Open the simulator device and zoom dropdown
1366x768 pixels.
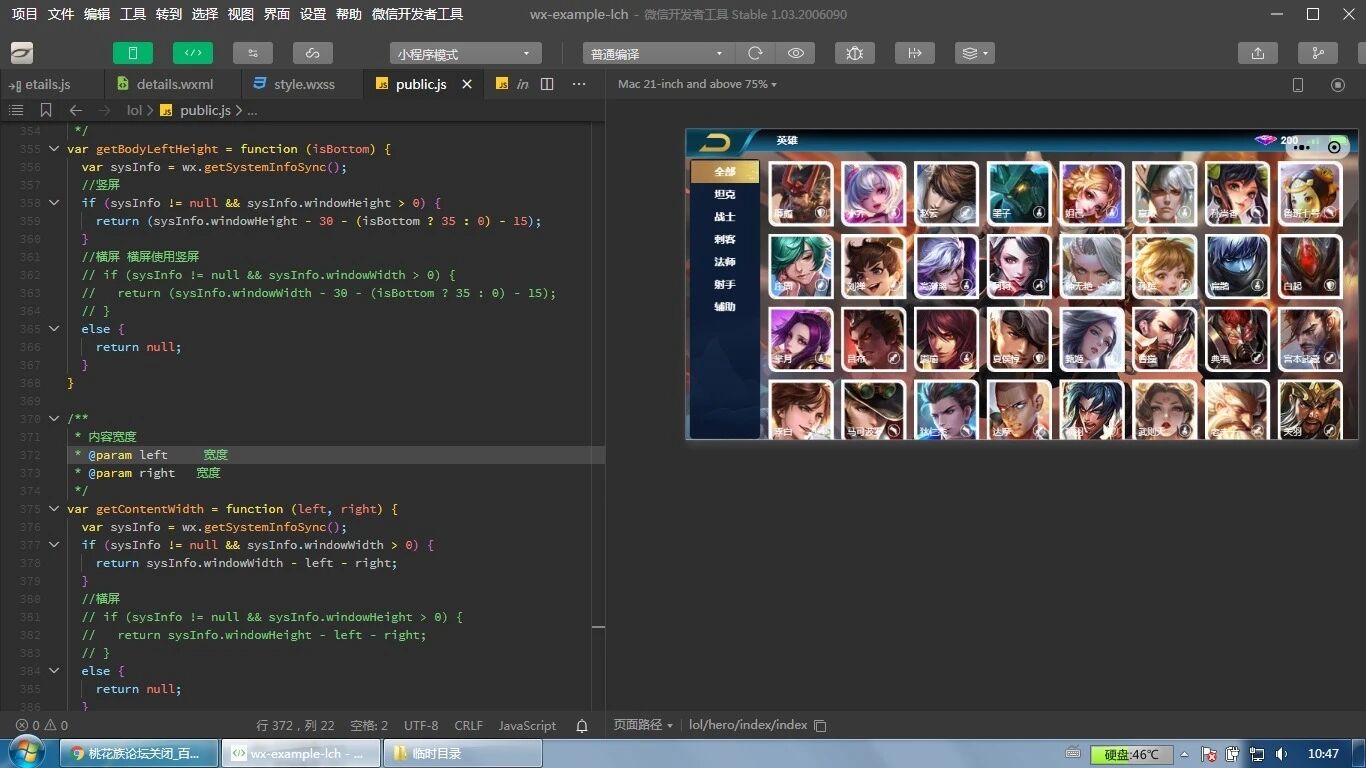click(697, 84)
